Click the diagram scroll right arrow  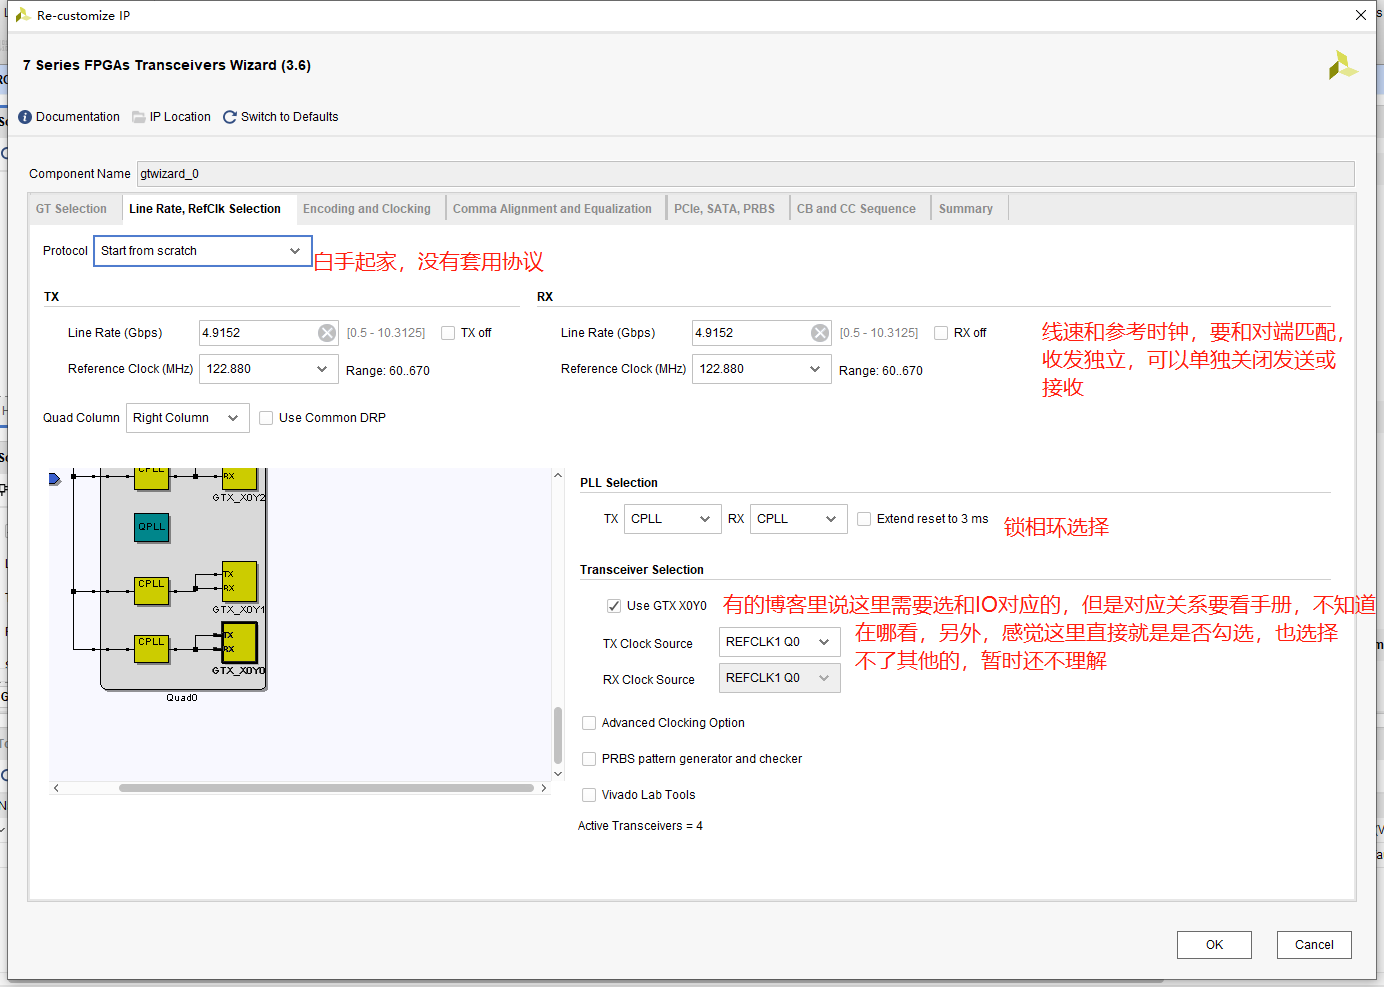(x=543, y=788)
